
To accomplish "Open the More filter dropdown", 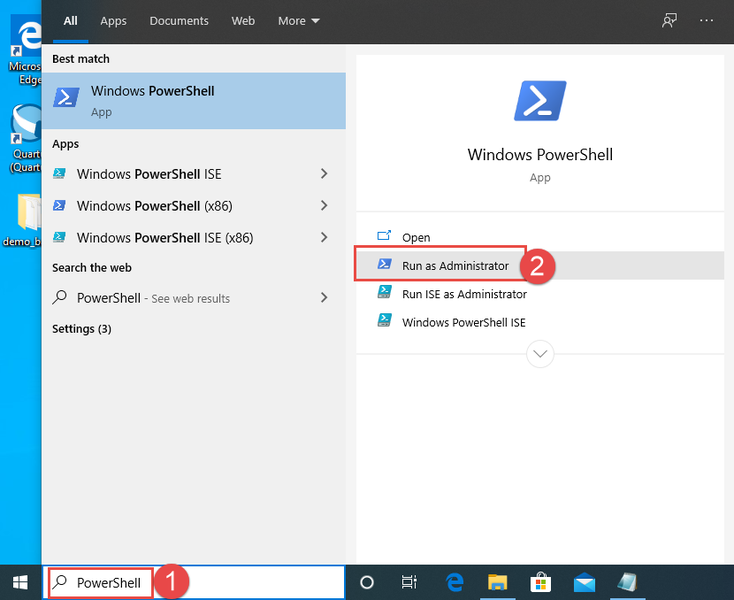I will click(x=299, y=21).
